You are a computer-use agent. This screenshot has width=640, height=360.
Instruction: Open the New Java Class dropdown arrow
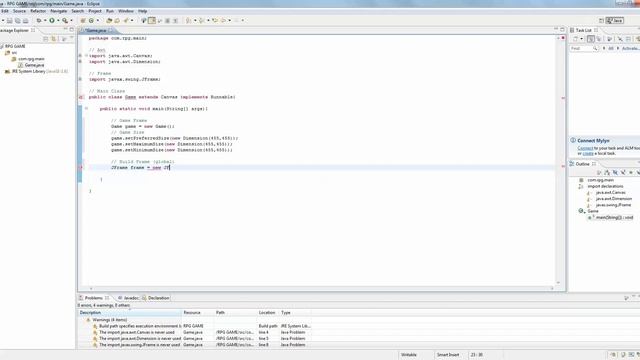click(98, 20)
